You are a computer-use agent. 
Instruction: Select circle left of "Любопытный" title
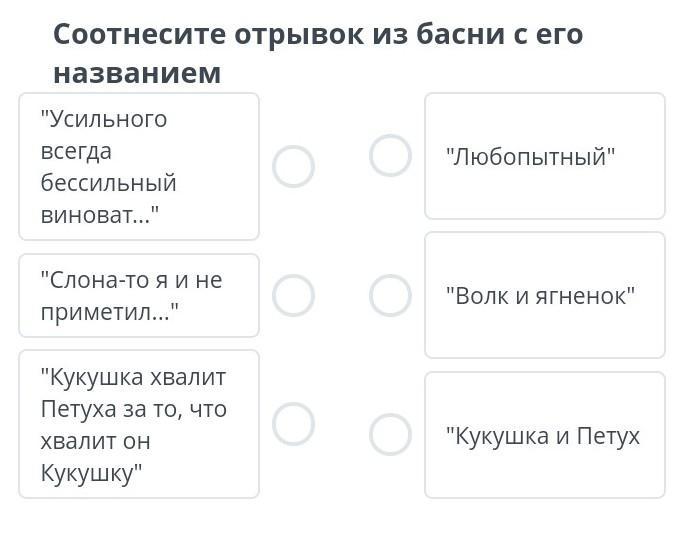391,155
